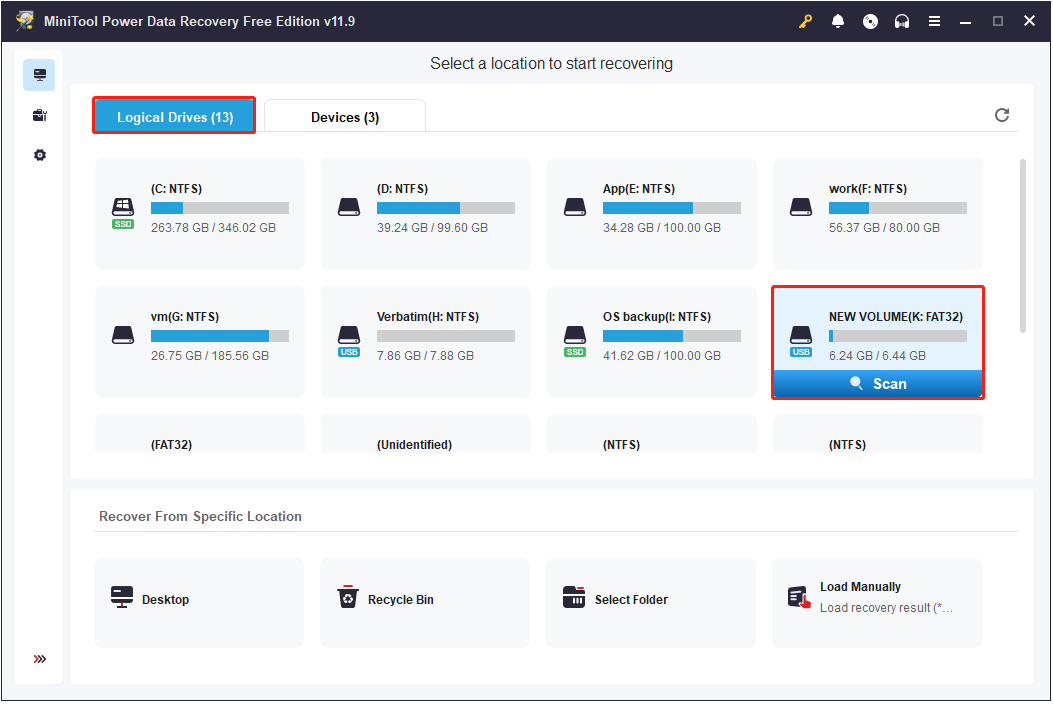Viewport: 1053px width, 704px height.
Task: Click Scan button for NEW VOLUME K
Action: [x=877, y=384]
